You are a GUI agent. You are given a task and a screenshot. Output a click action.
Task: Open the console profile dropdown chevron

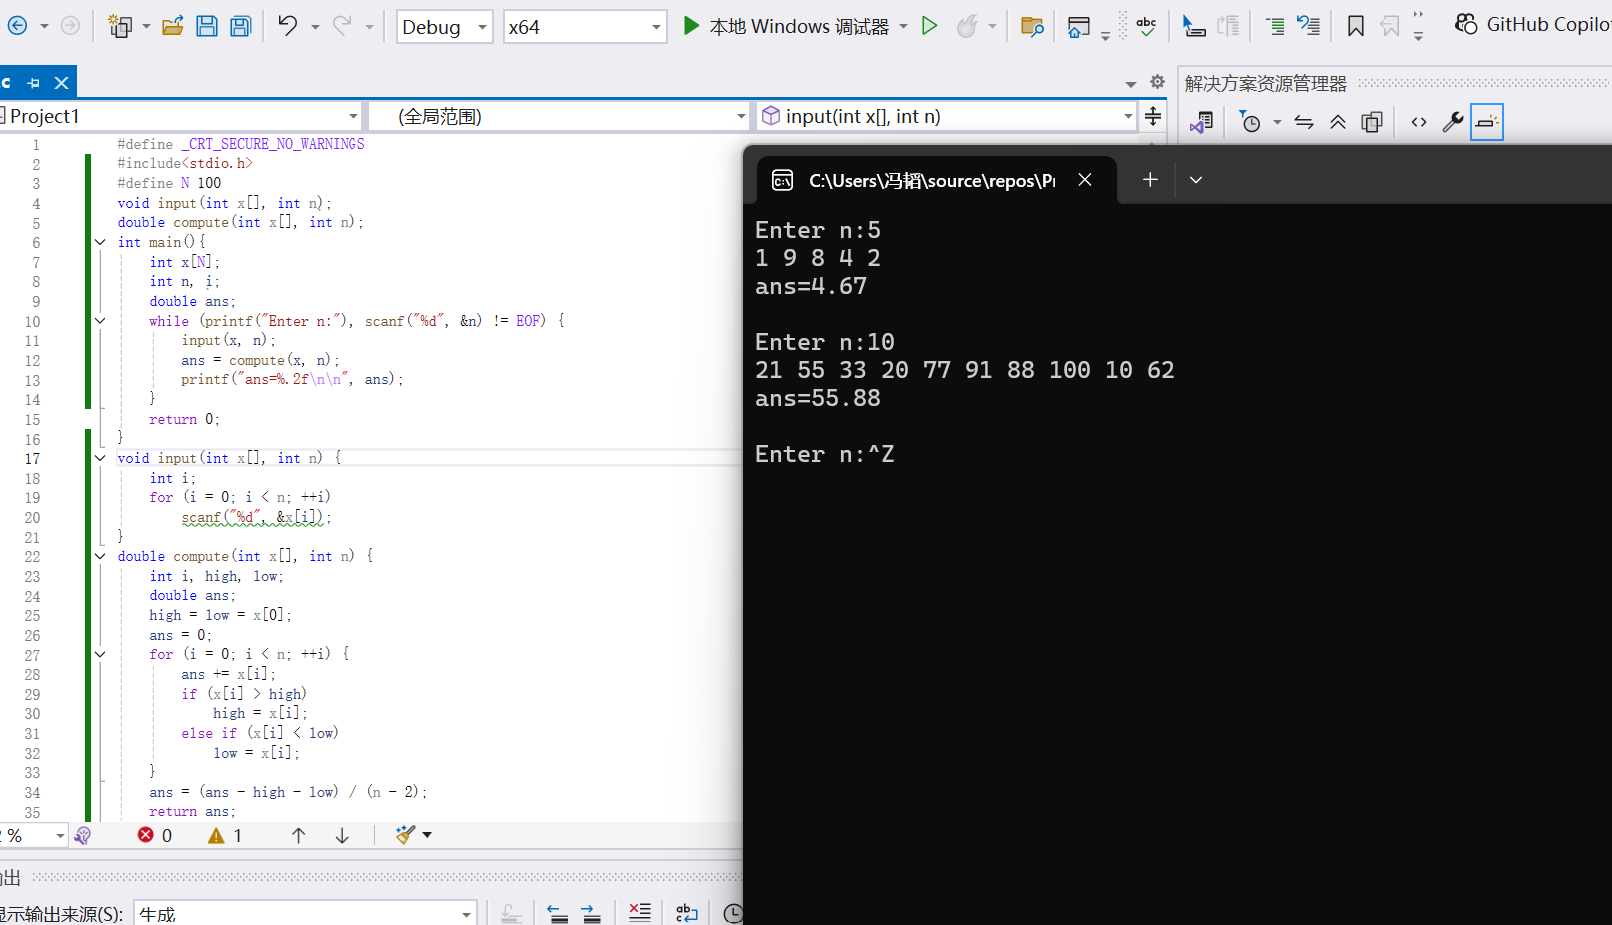(1196, 180)
